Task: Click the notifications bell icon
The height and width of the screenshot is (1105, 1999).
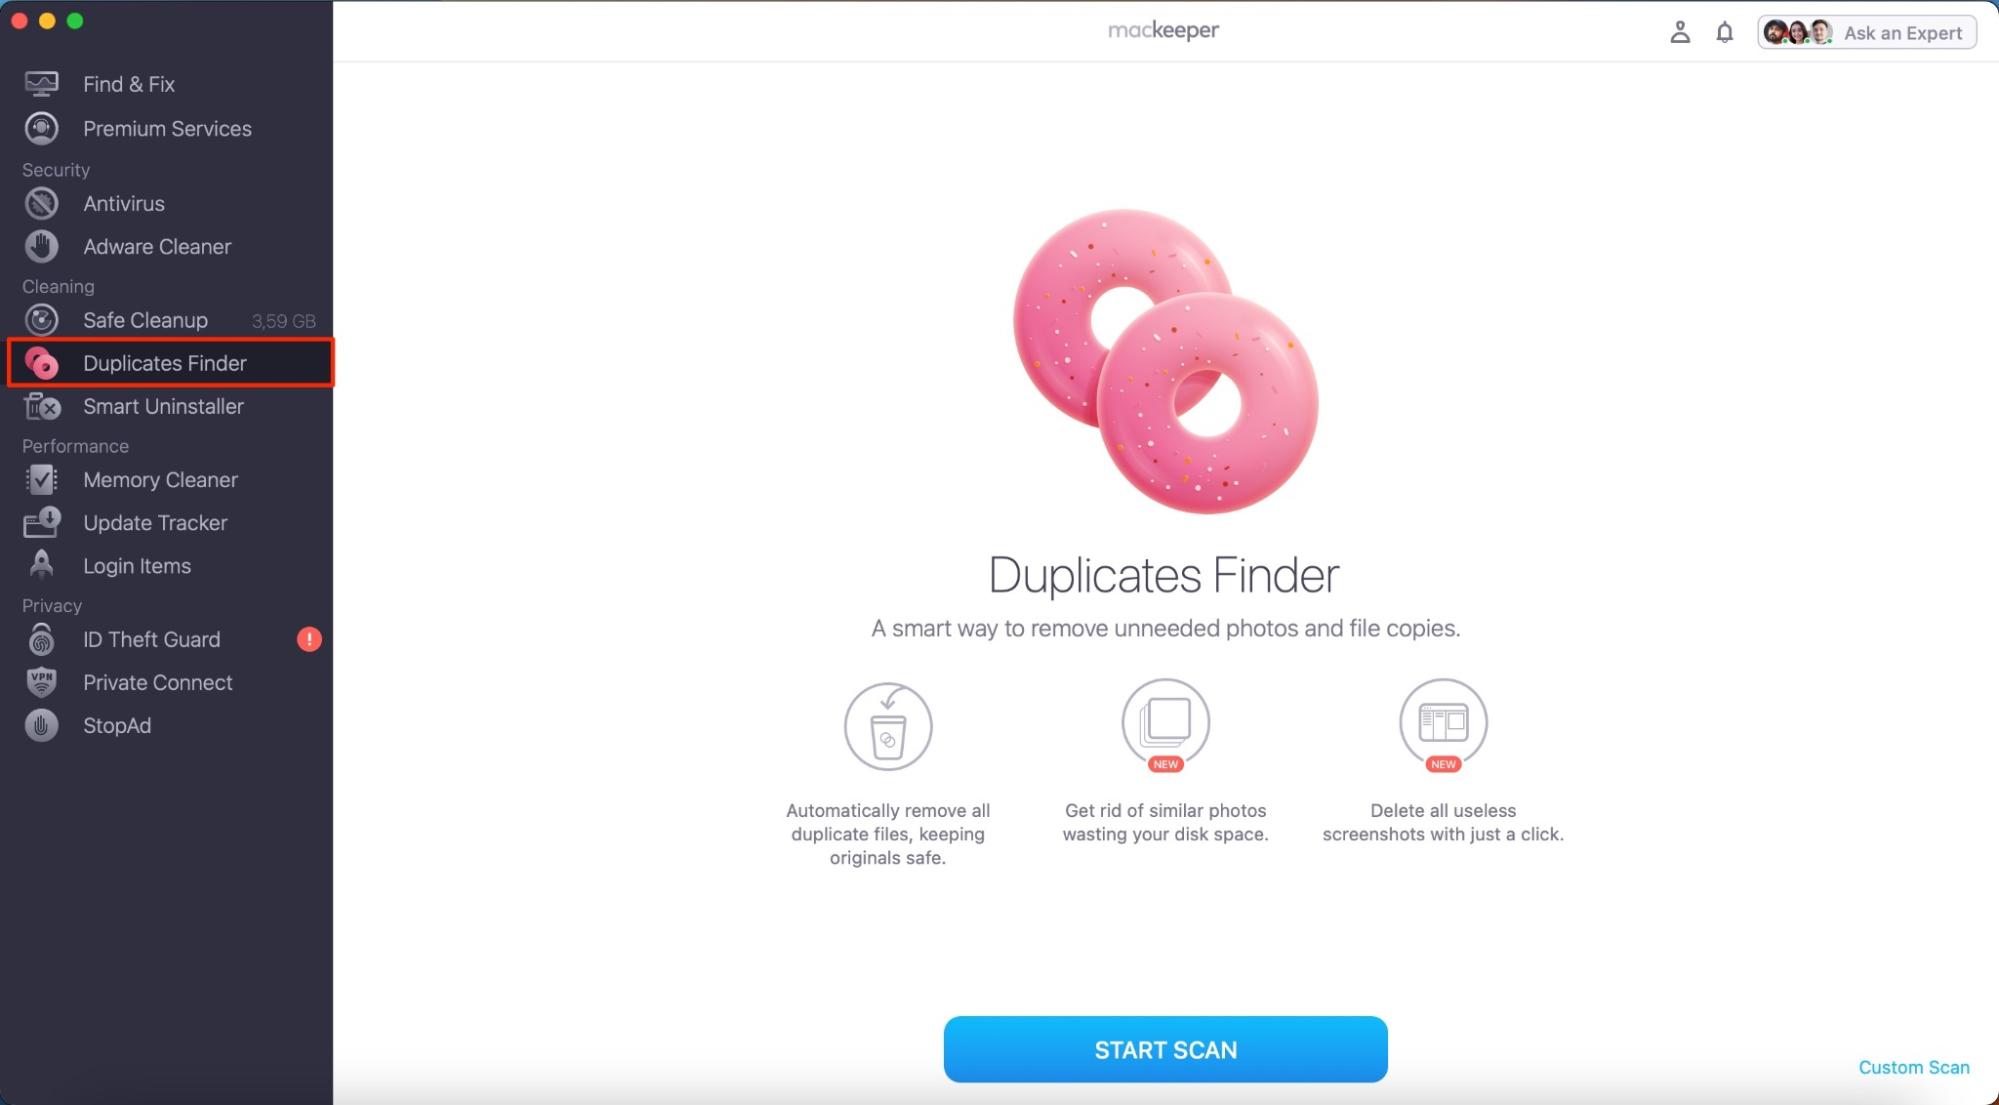Action: pos(1724,32)
